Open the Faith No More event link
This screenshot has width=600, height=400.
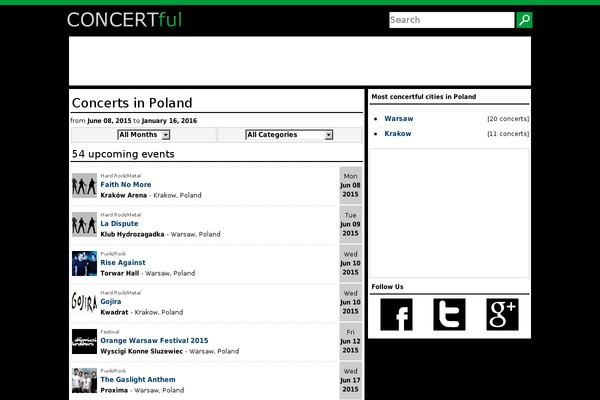click(x=126, y=184)
